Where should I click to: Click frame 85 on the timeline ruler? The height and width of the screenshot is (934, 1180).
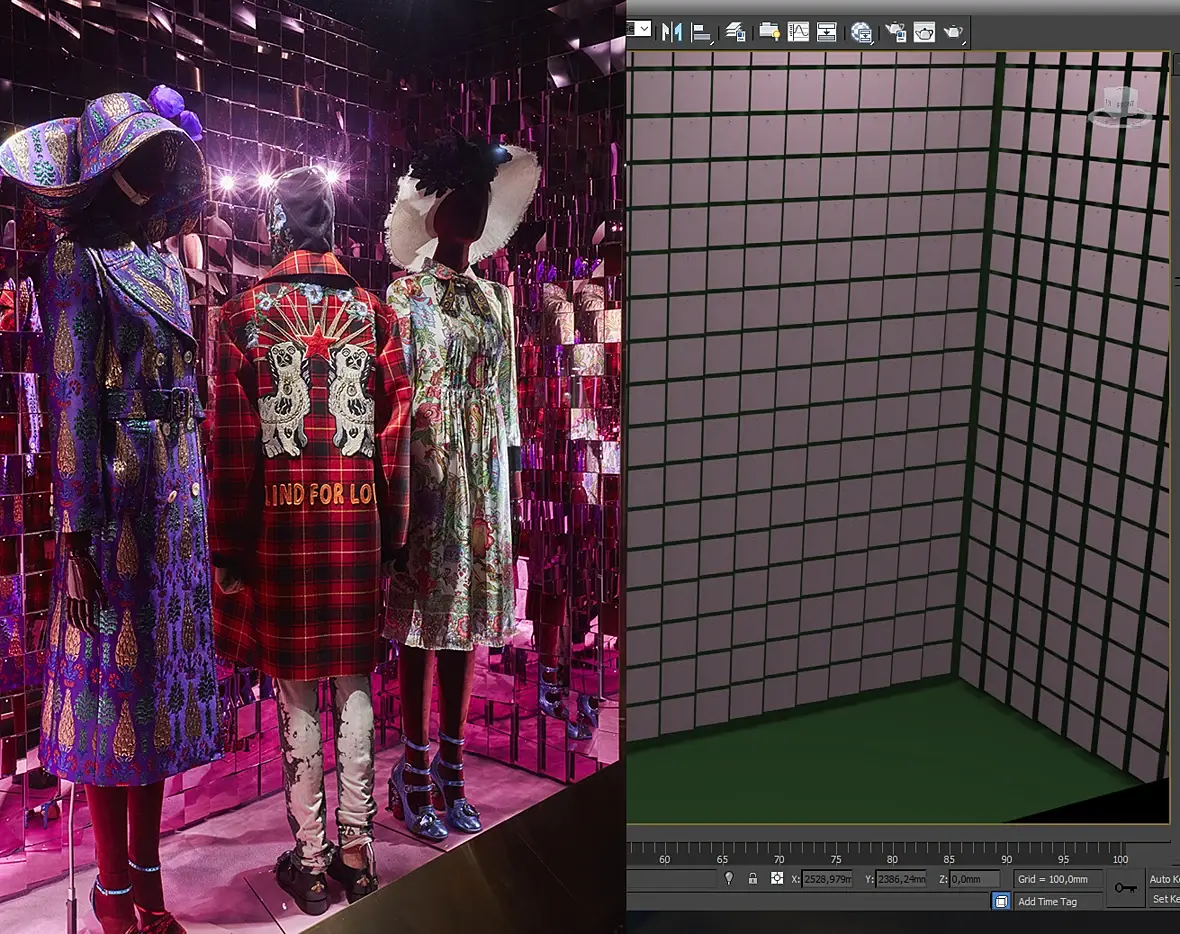click(949, 859)
